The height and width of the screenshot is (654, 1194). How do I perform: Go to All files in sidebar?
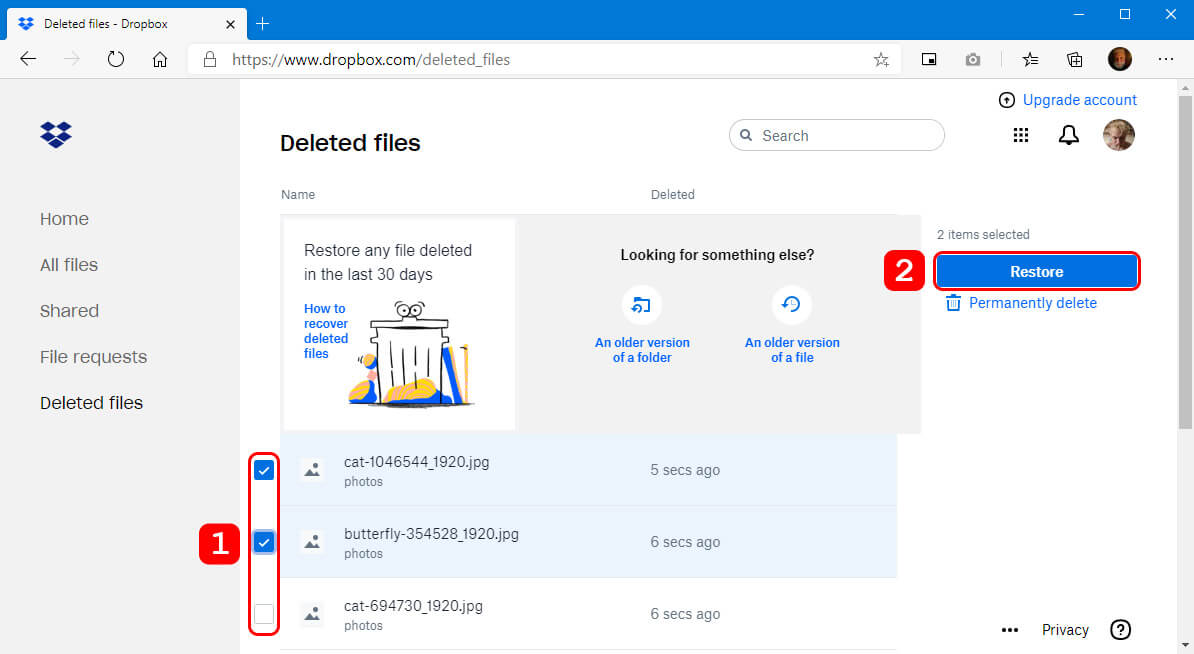[69, 265]
